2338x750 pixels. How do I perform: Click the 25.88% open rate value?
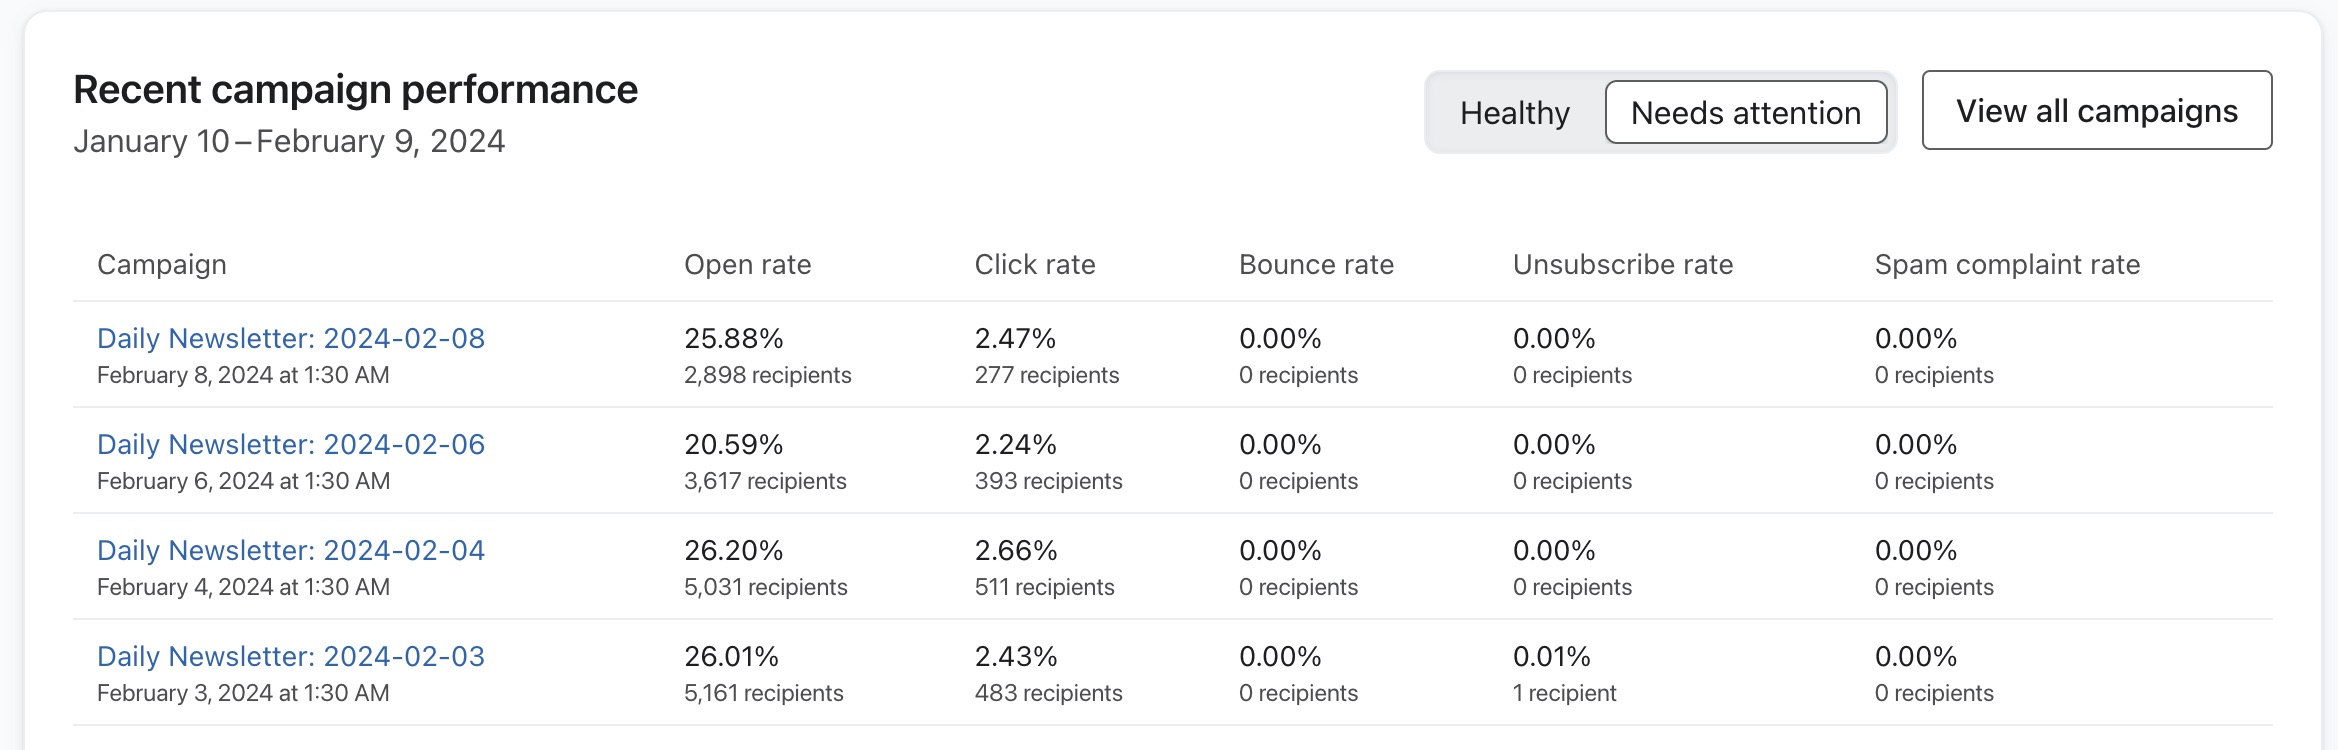pos(733,338)
